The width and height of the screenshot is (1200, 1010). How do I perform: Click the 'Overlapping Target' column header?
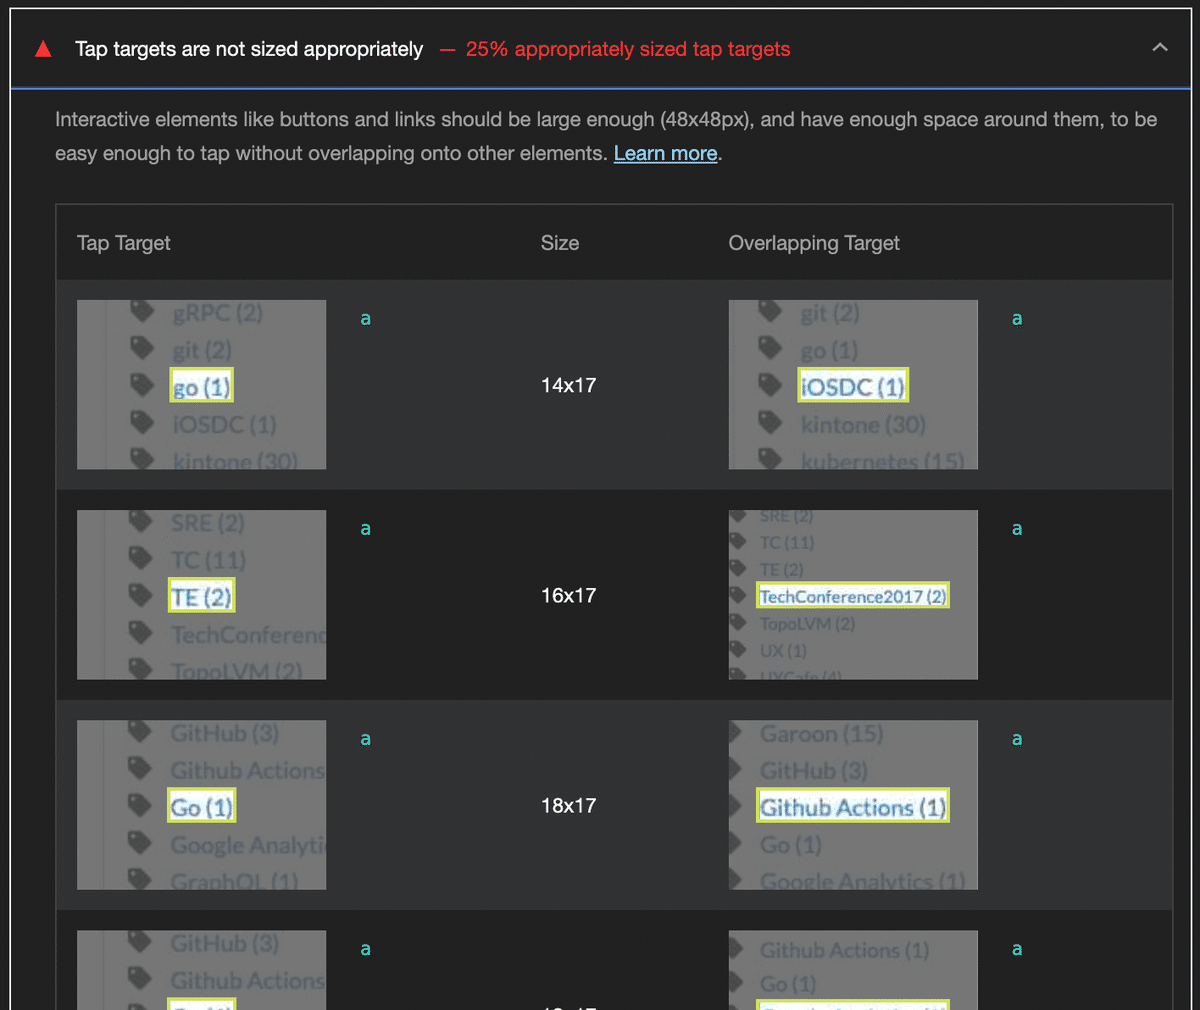pyautogui.click(x=814, y=243)
